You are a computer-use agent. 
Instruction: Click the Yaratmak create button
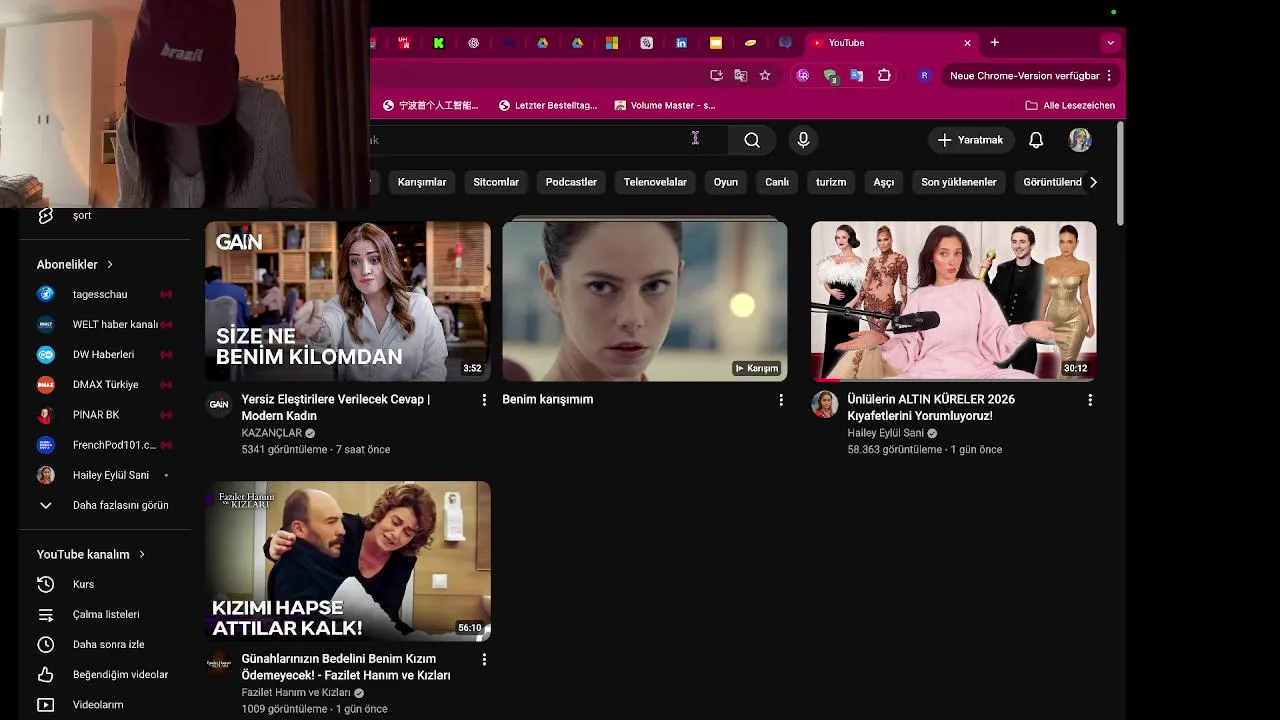(970, 140)
